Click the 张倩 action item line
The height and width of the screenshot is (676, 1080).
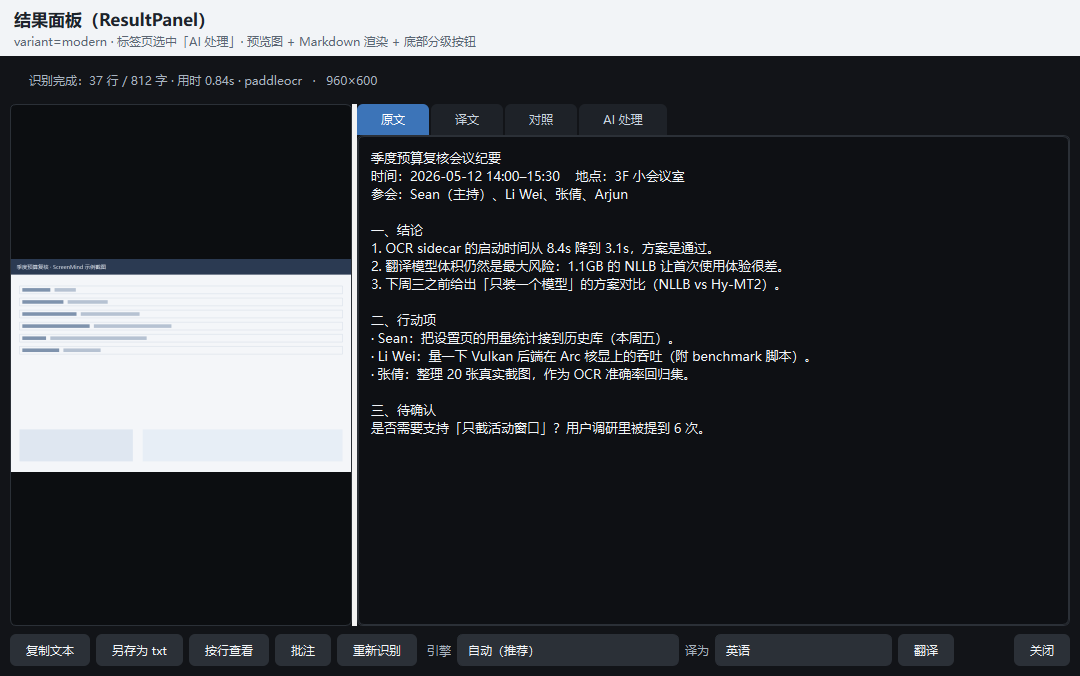531,374
